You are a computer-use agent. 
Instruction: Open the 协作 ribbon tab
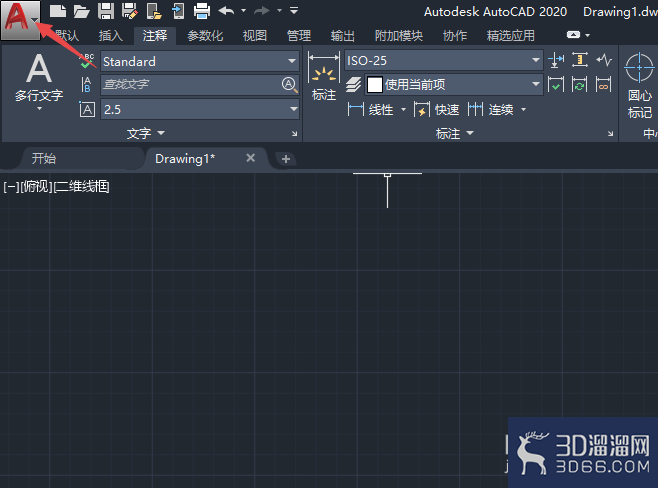(x=455, y=36)
